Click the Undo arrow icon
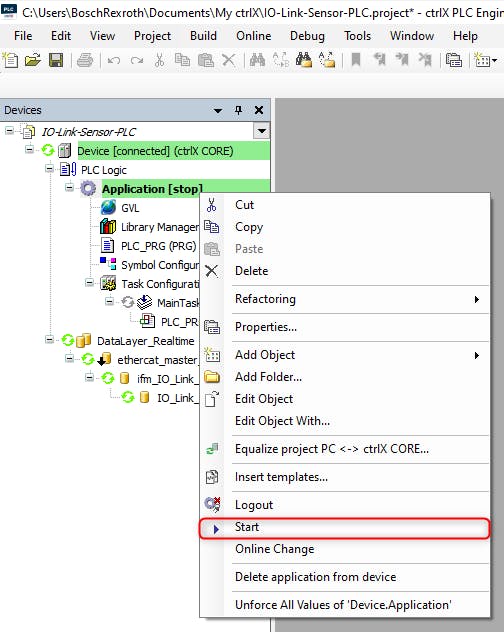This screenshot has width=504, height=632. [x=114, y=60]
